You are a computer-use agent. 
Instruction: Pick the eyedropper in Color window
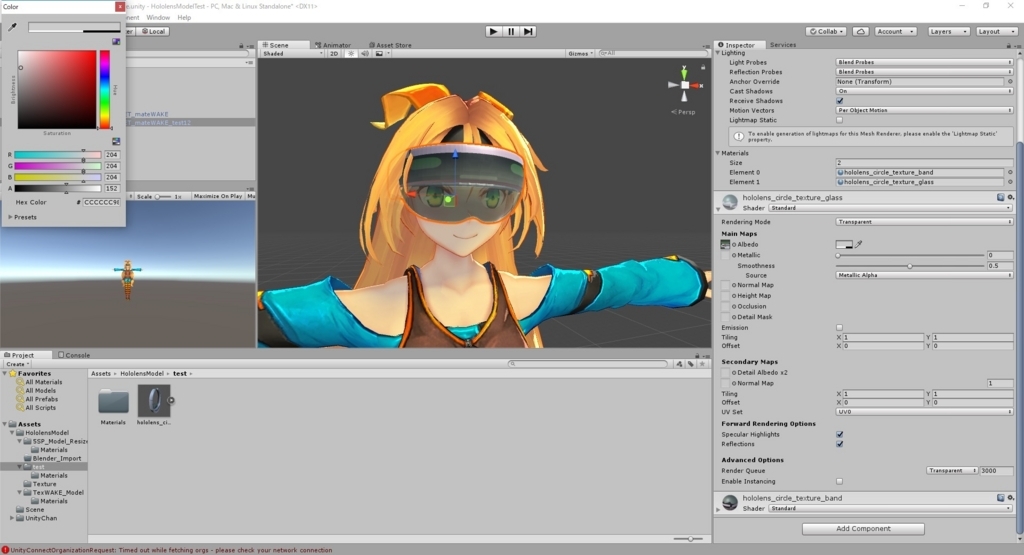pyautogui.click(x=12, y=27)
